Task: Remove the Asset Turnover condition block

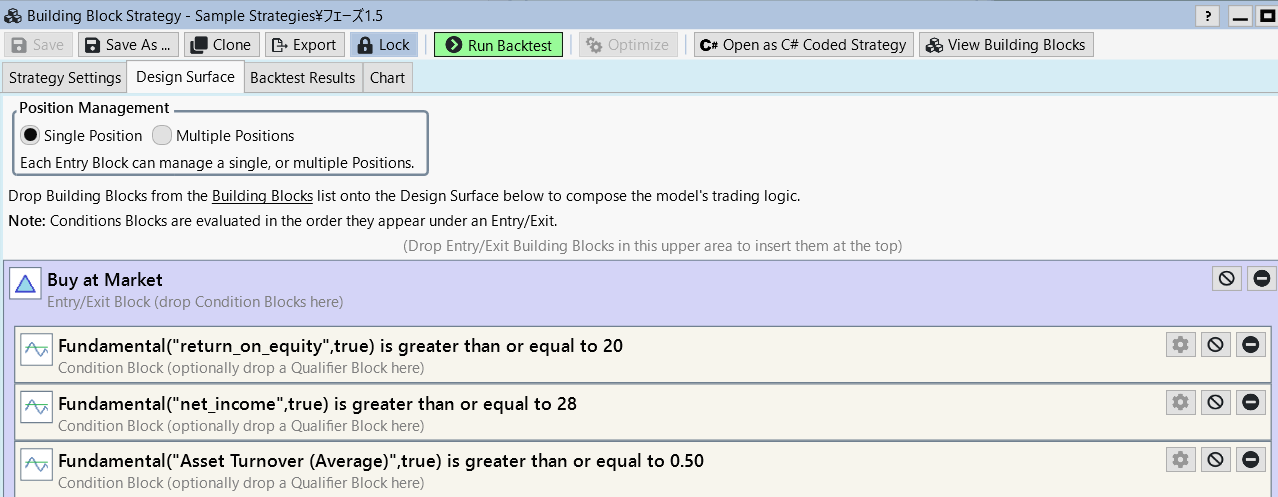Action: tap(1250, 460)
